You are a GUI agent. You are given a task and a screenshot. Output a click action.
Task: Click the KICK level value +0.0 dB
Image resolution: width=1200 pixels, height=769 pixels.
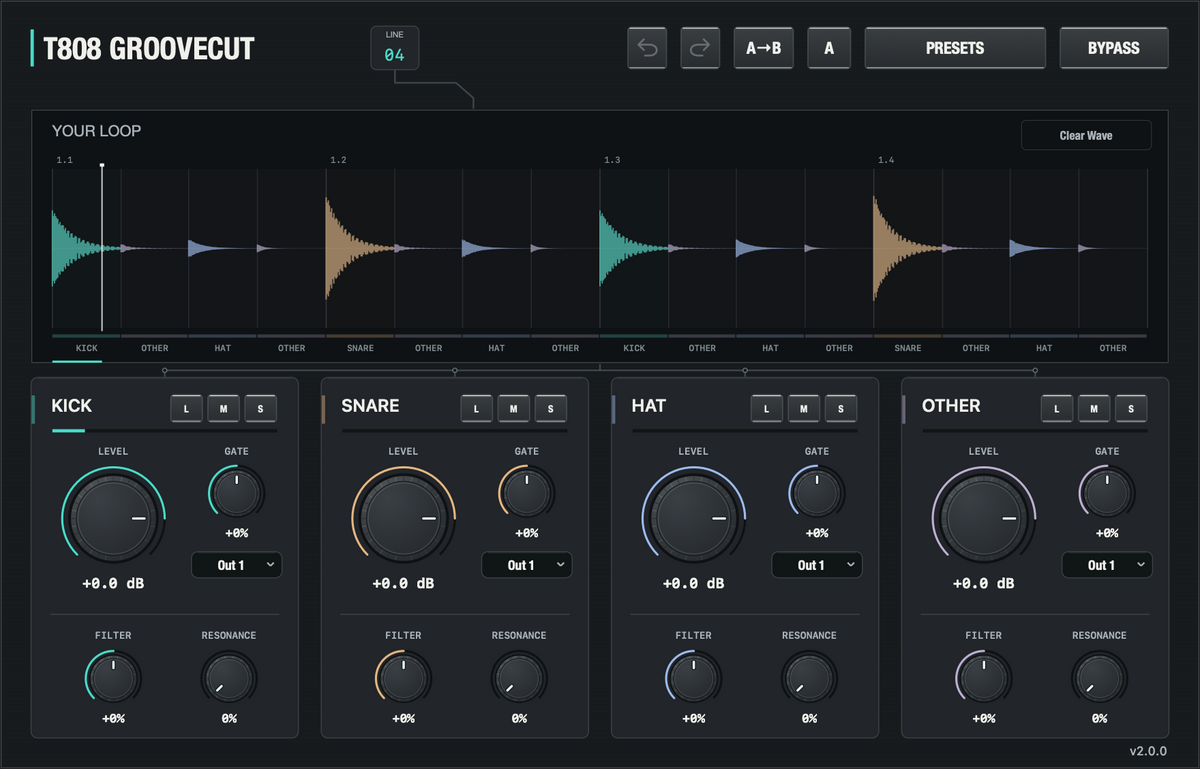tap(113, 583)
